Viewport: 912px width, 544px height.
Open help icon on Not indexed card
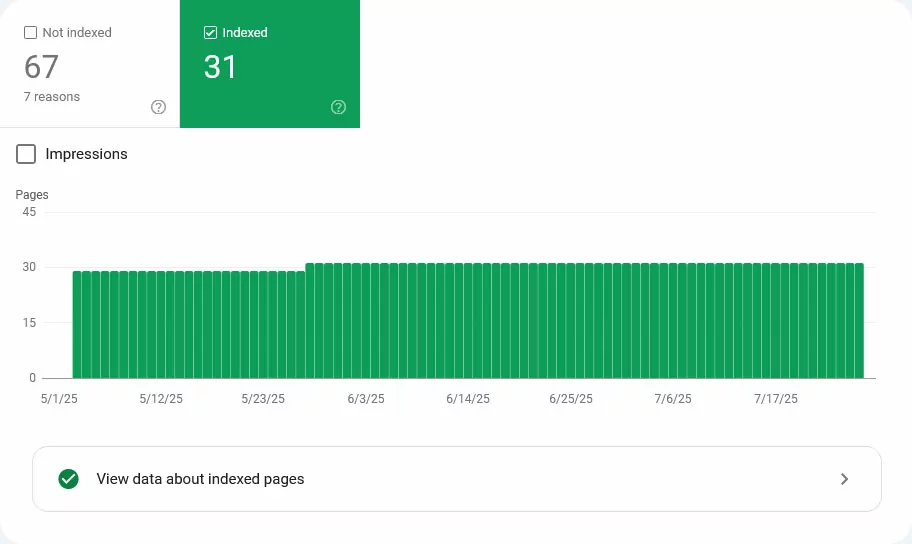click(158, 107)
